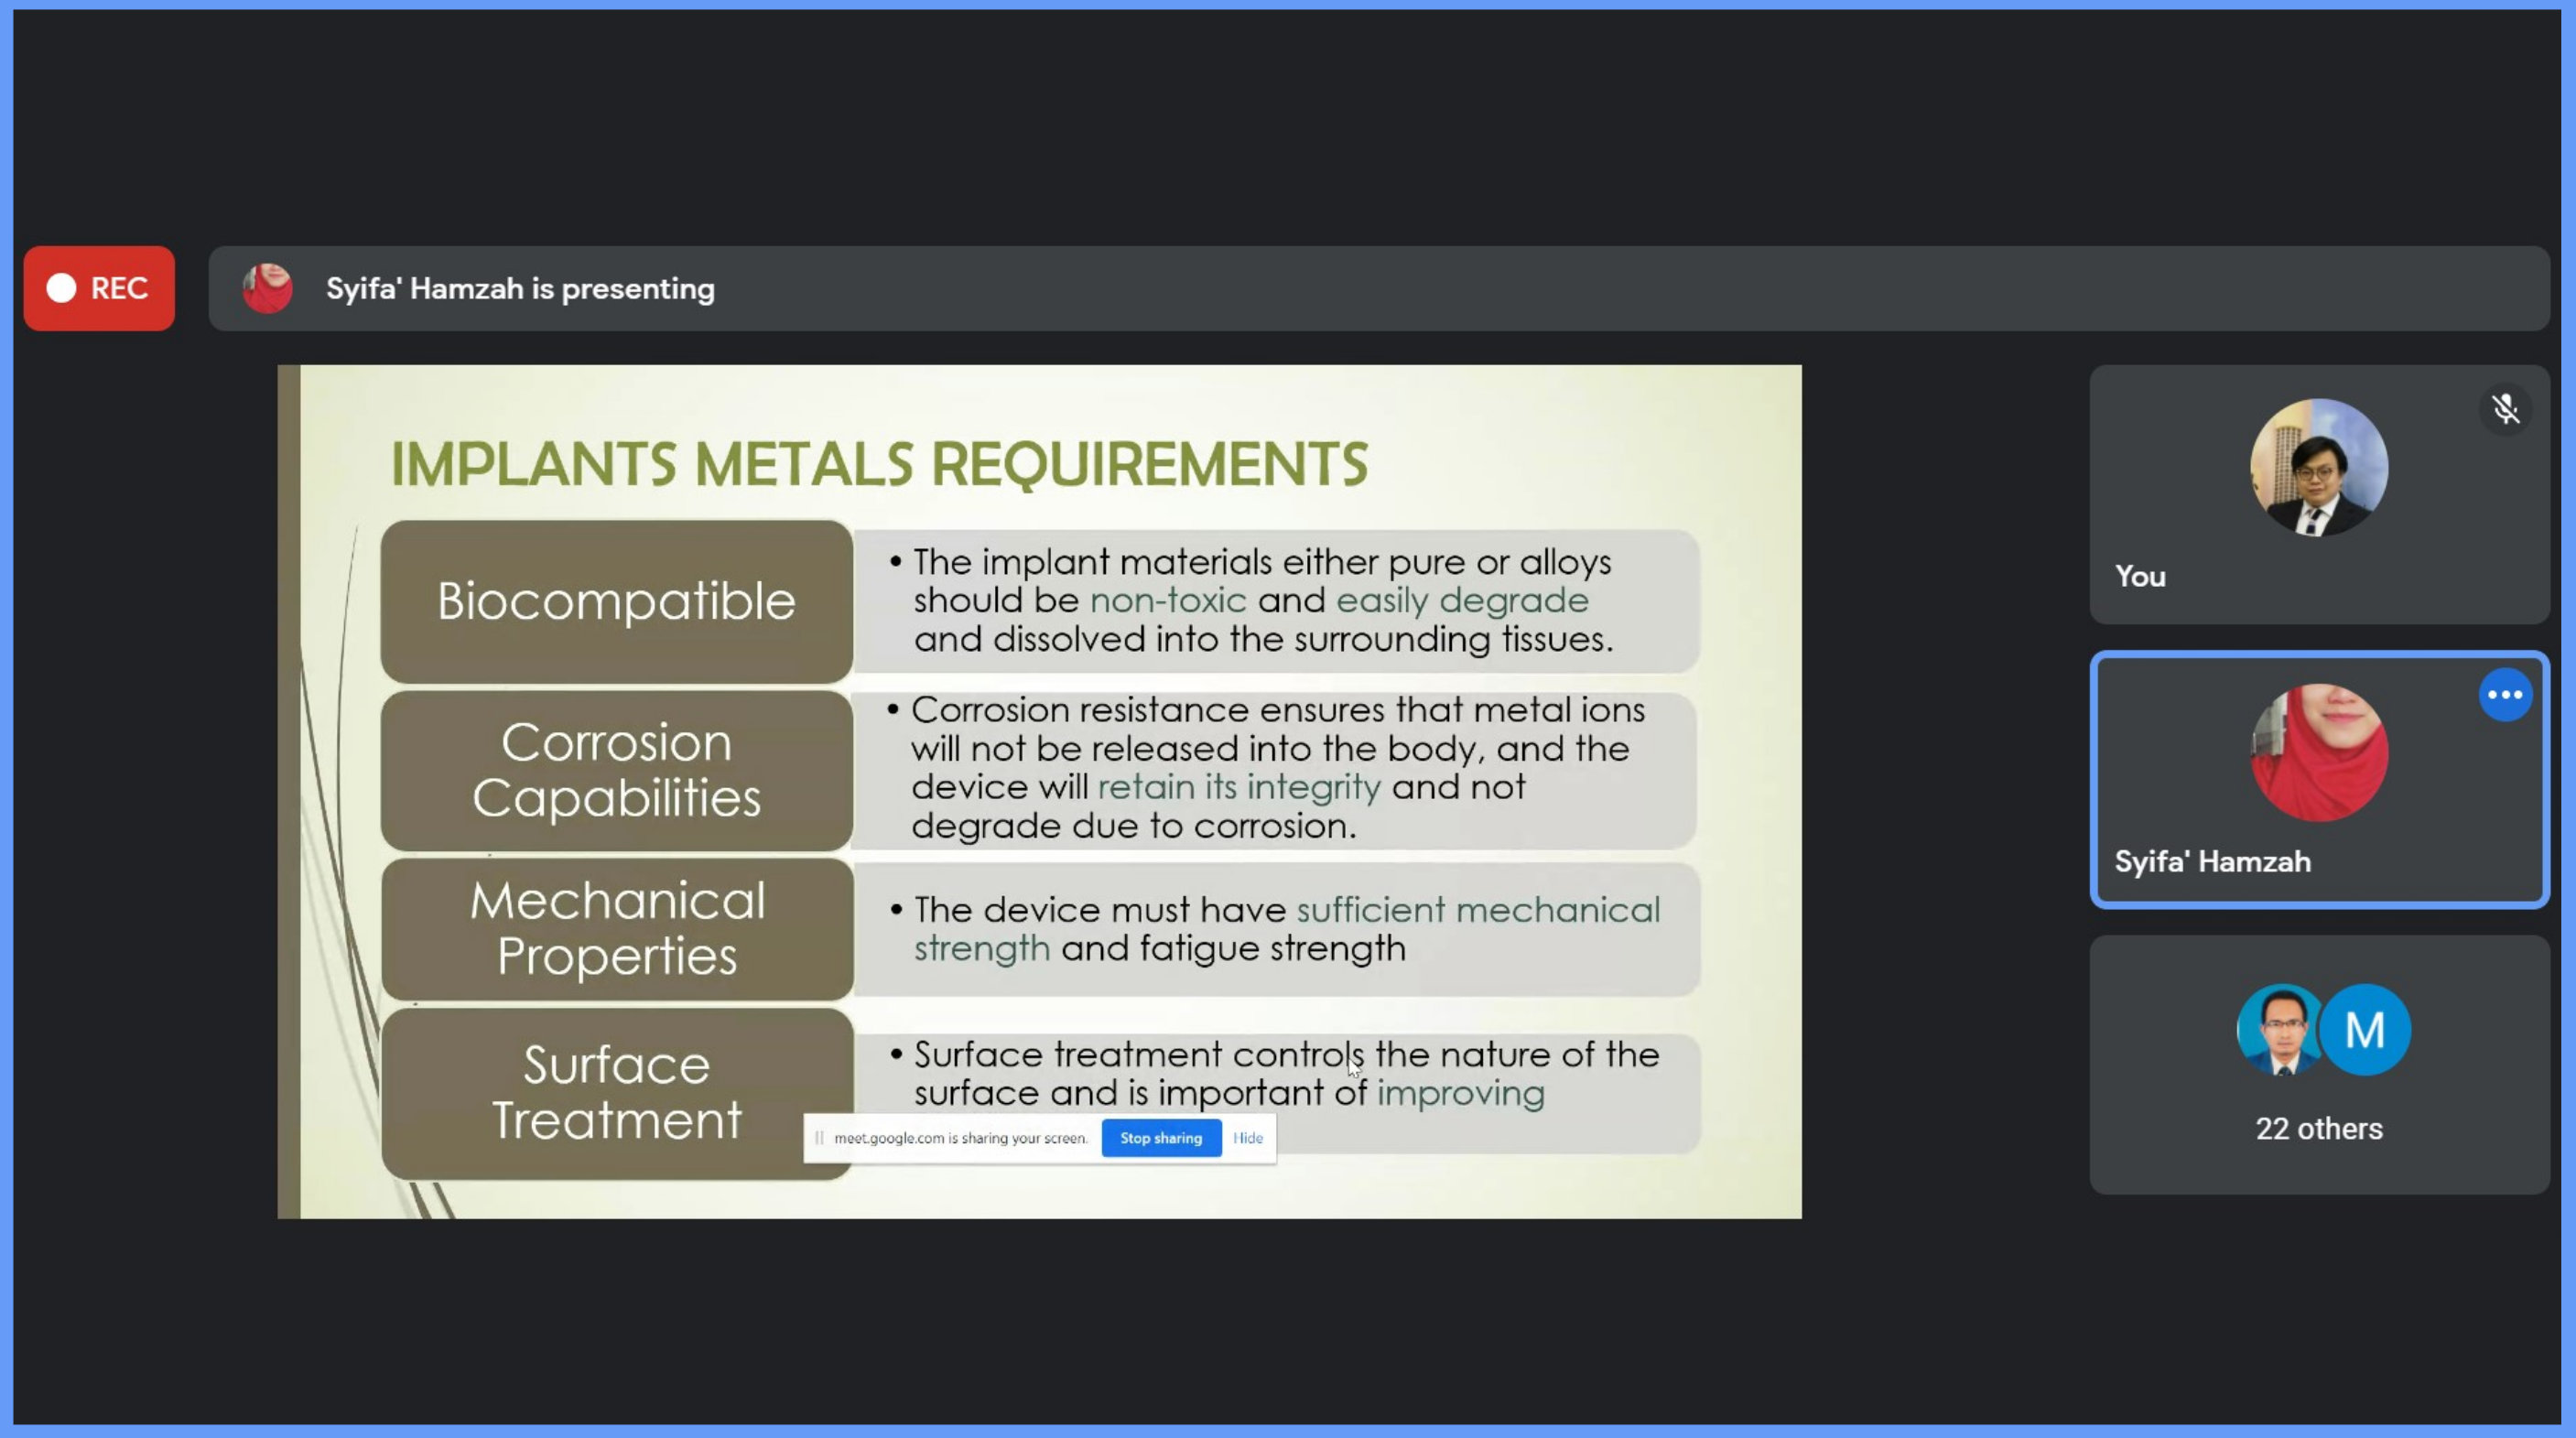Click your own profile avatar in You tile
2576x1438 pixels.
(2319, 468)
